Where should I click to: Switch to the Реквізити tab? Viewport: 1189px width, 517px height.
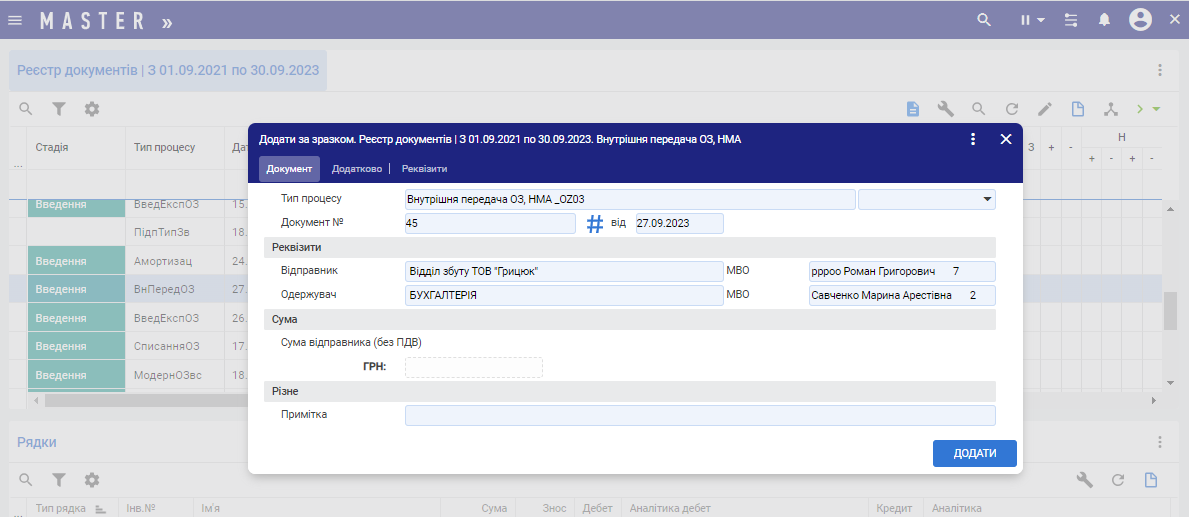(424, 169)
